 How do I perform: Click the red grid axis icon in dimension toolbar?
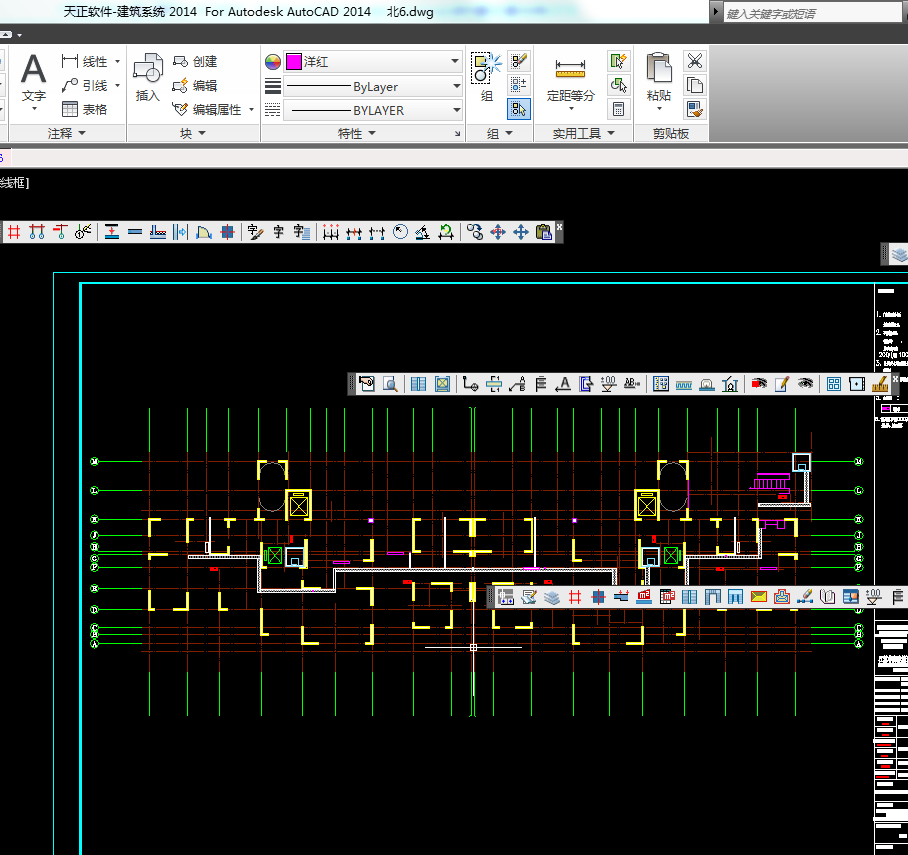pos(14,232)
